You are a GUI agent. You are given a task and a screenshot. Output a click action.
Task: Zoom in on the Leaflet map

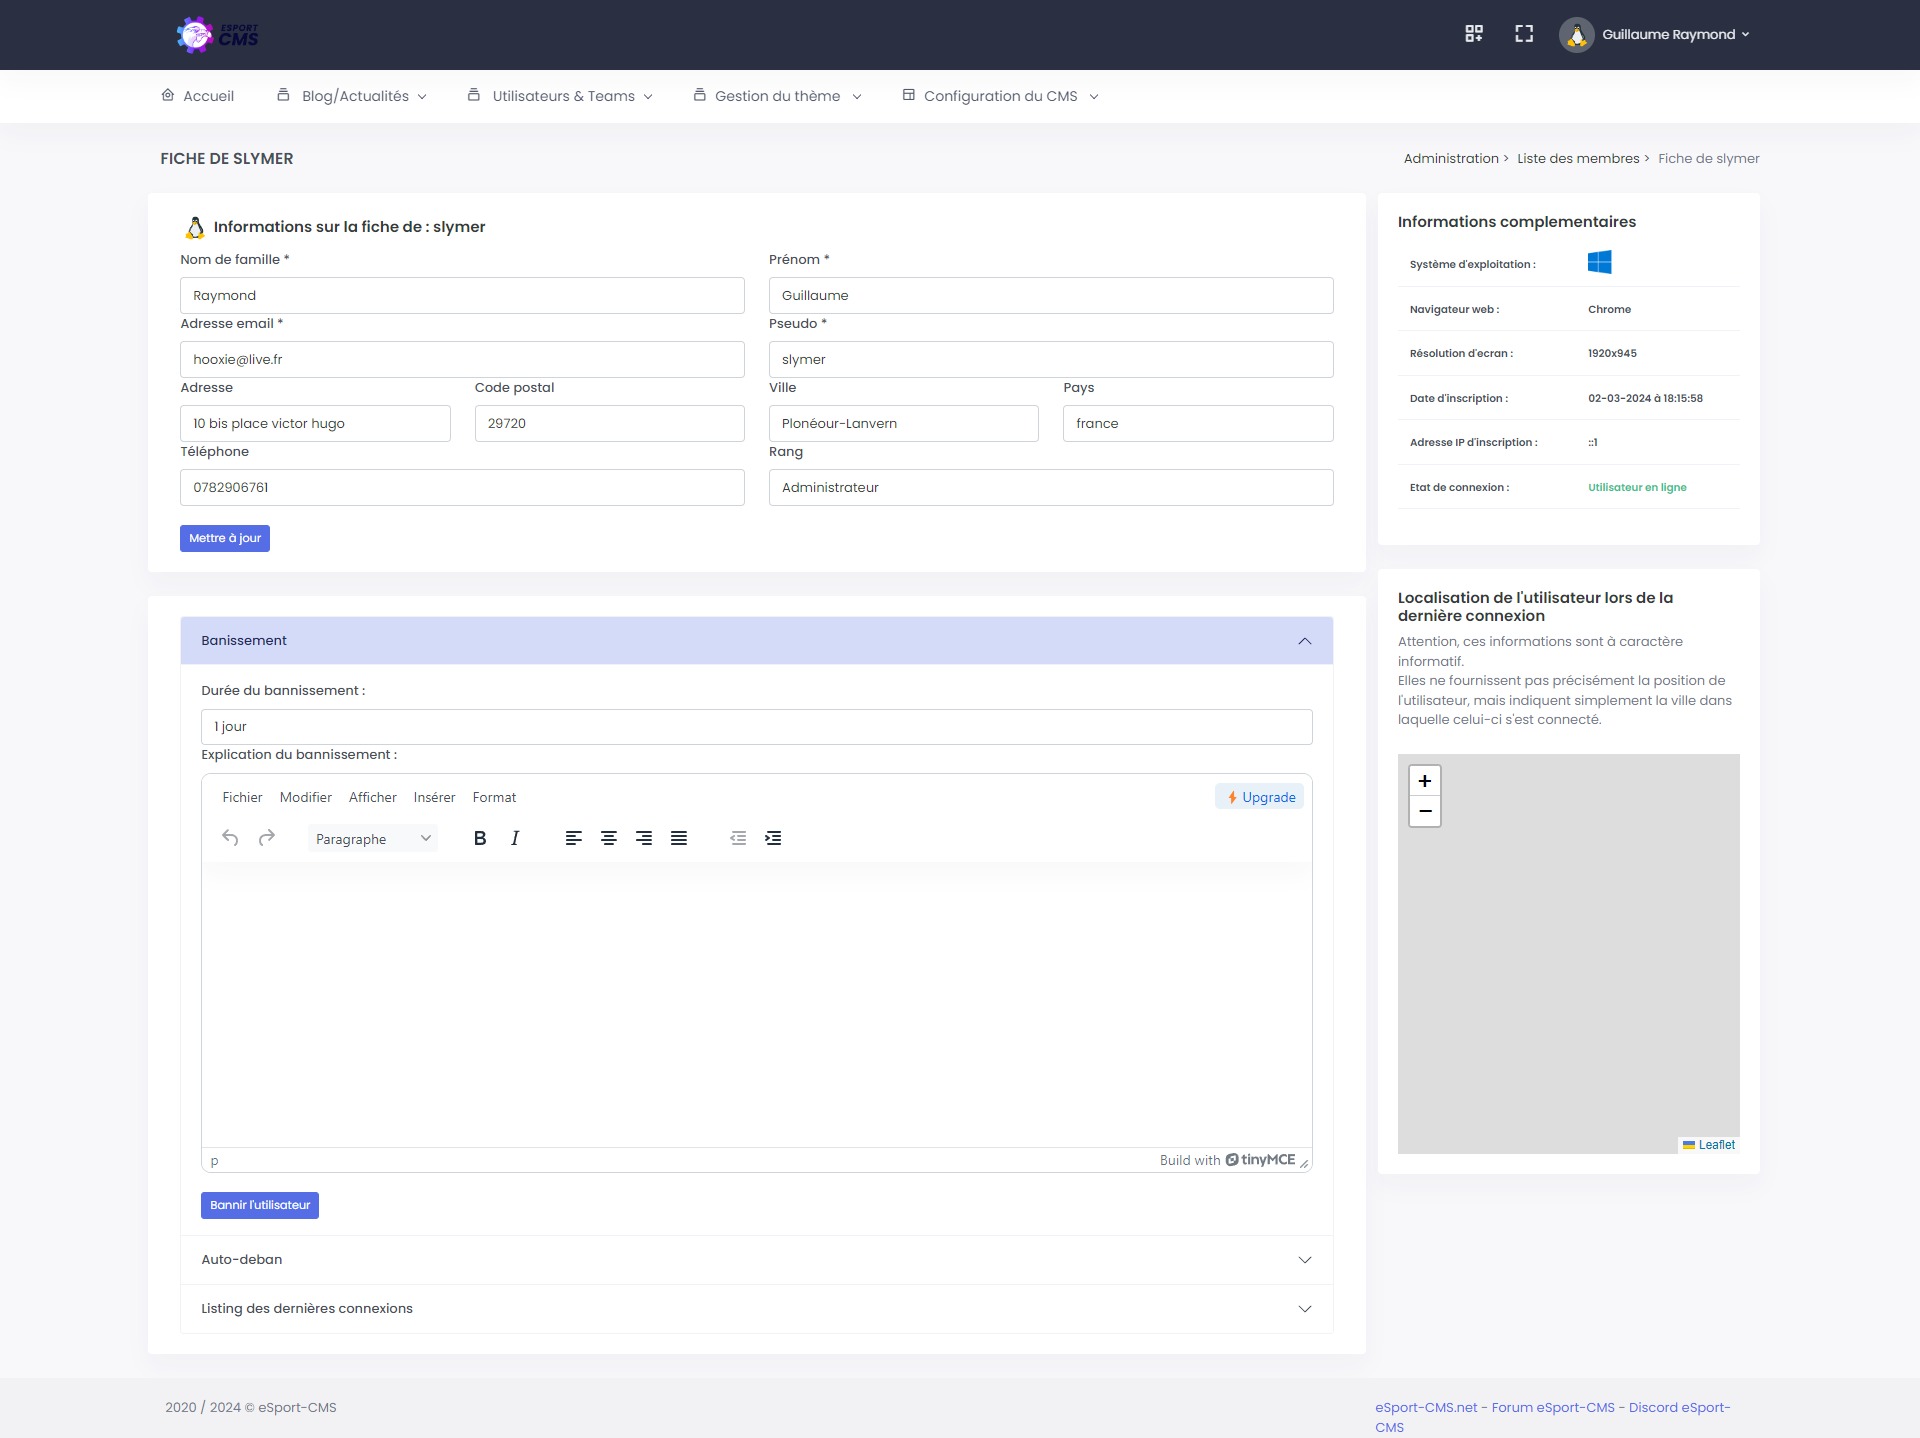1425,781
